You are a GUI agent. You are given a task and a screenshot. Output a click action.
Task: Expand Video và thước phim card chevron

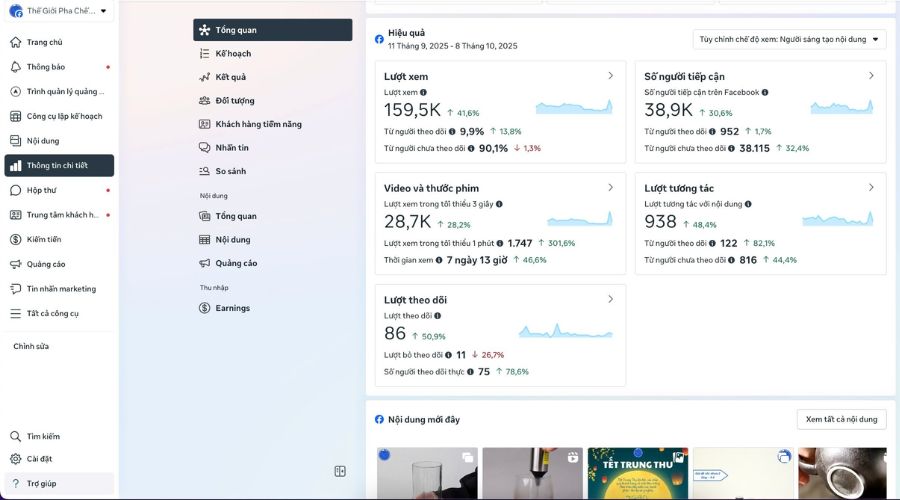point(610,188)
